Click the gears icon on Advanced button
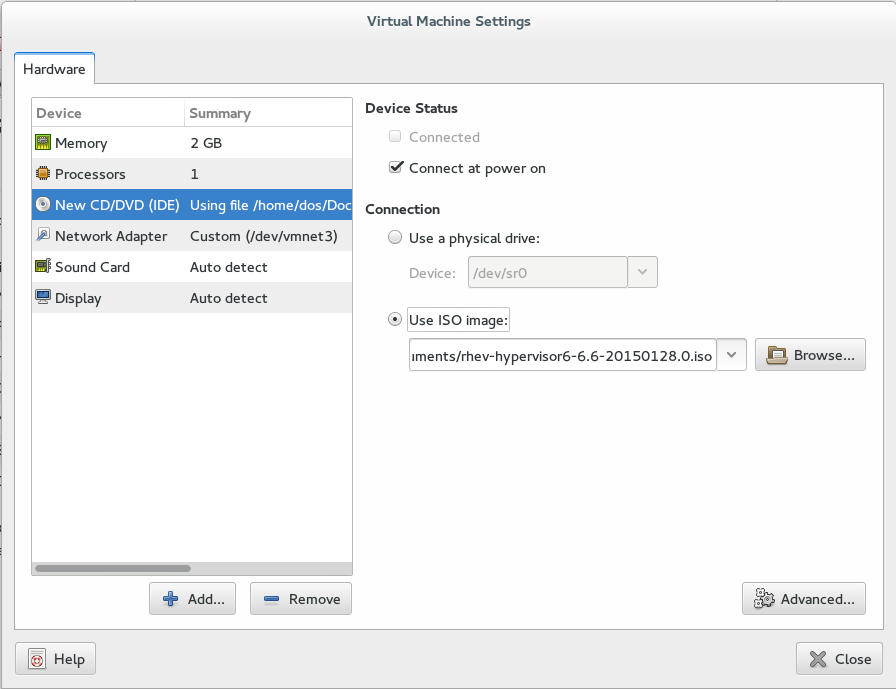Image resolution: width=896 pixels, height=689 pixels. point(764,599)
